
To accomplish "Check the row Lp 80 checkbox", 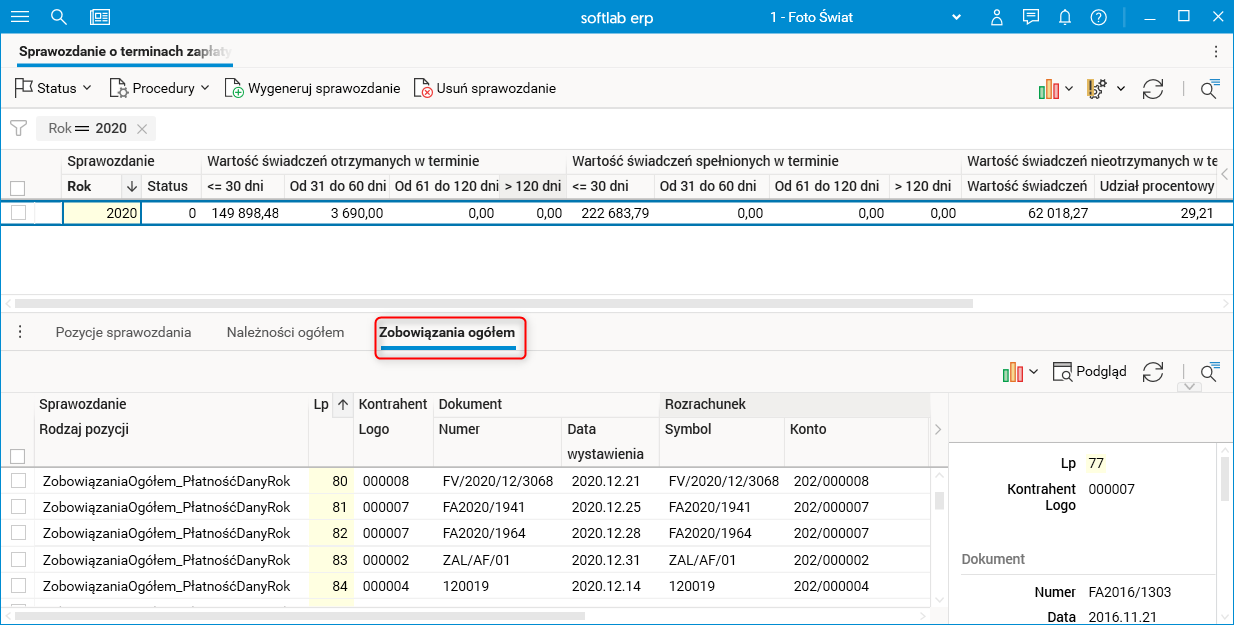I will 18,481.
